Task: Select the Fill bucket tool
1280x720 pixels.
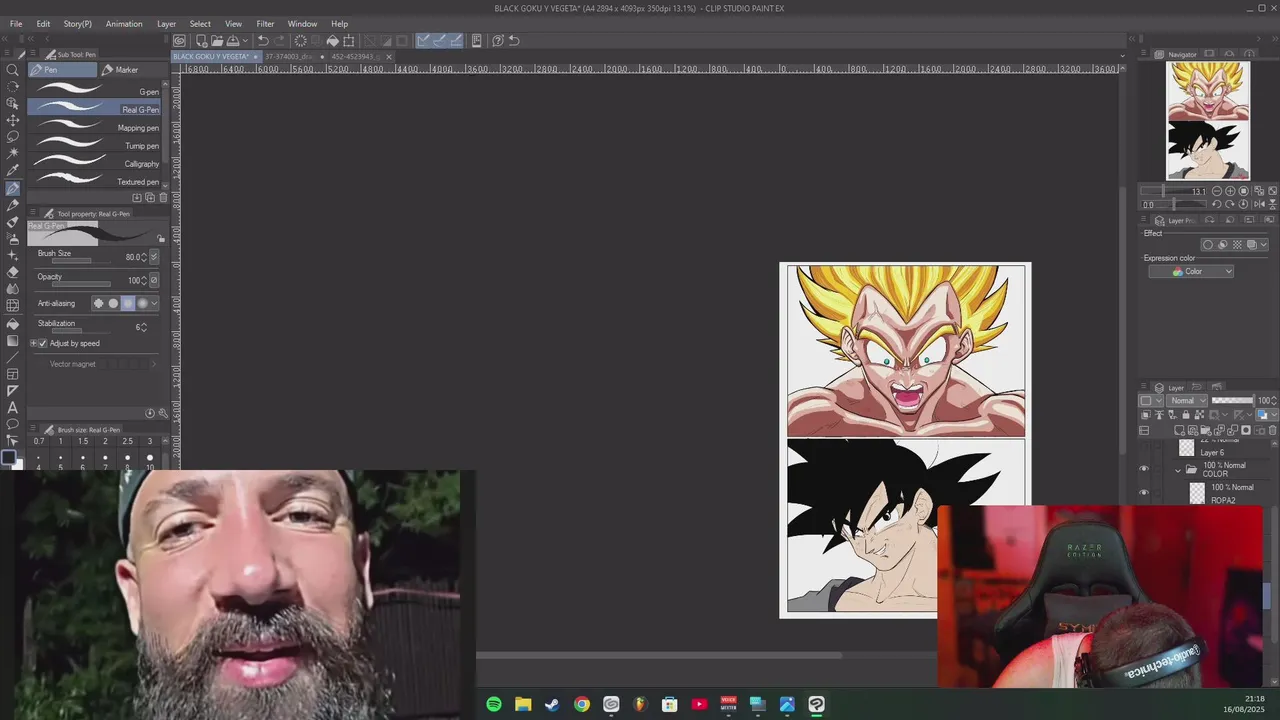Action: (x=13, y=324)
